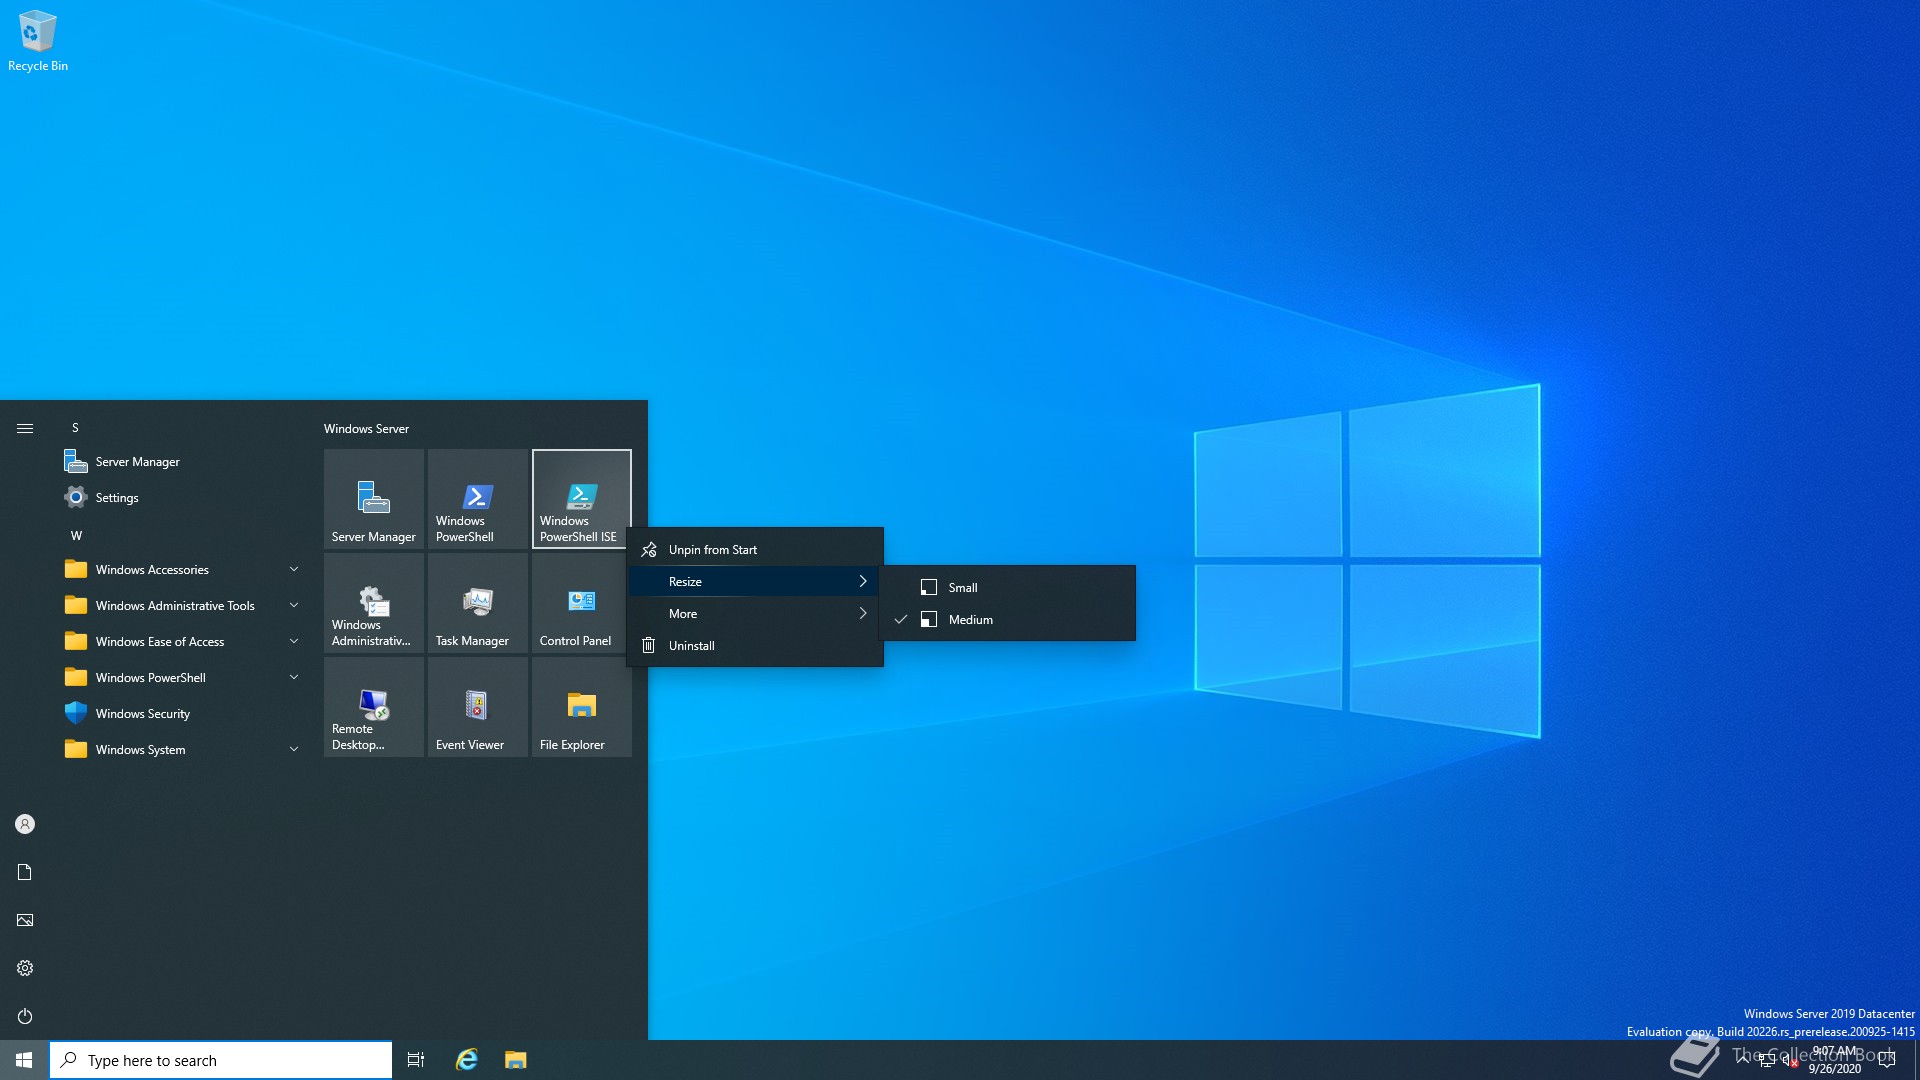Open Pictures from the Start sidebar
1920x1080 pixels.
(25, 920)
